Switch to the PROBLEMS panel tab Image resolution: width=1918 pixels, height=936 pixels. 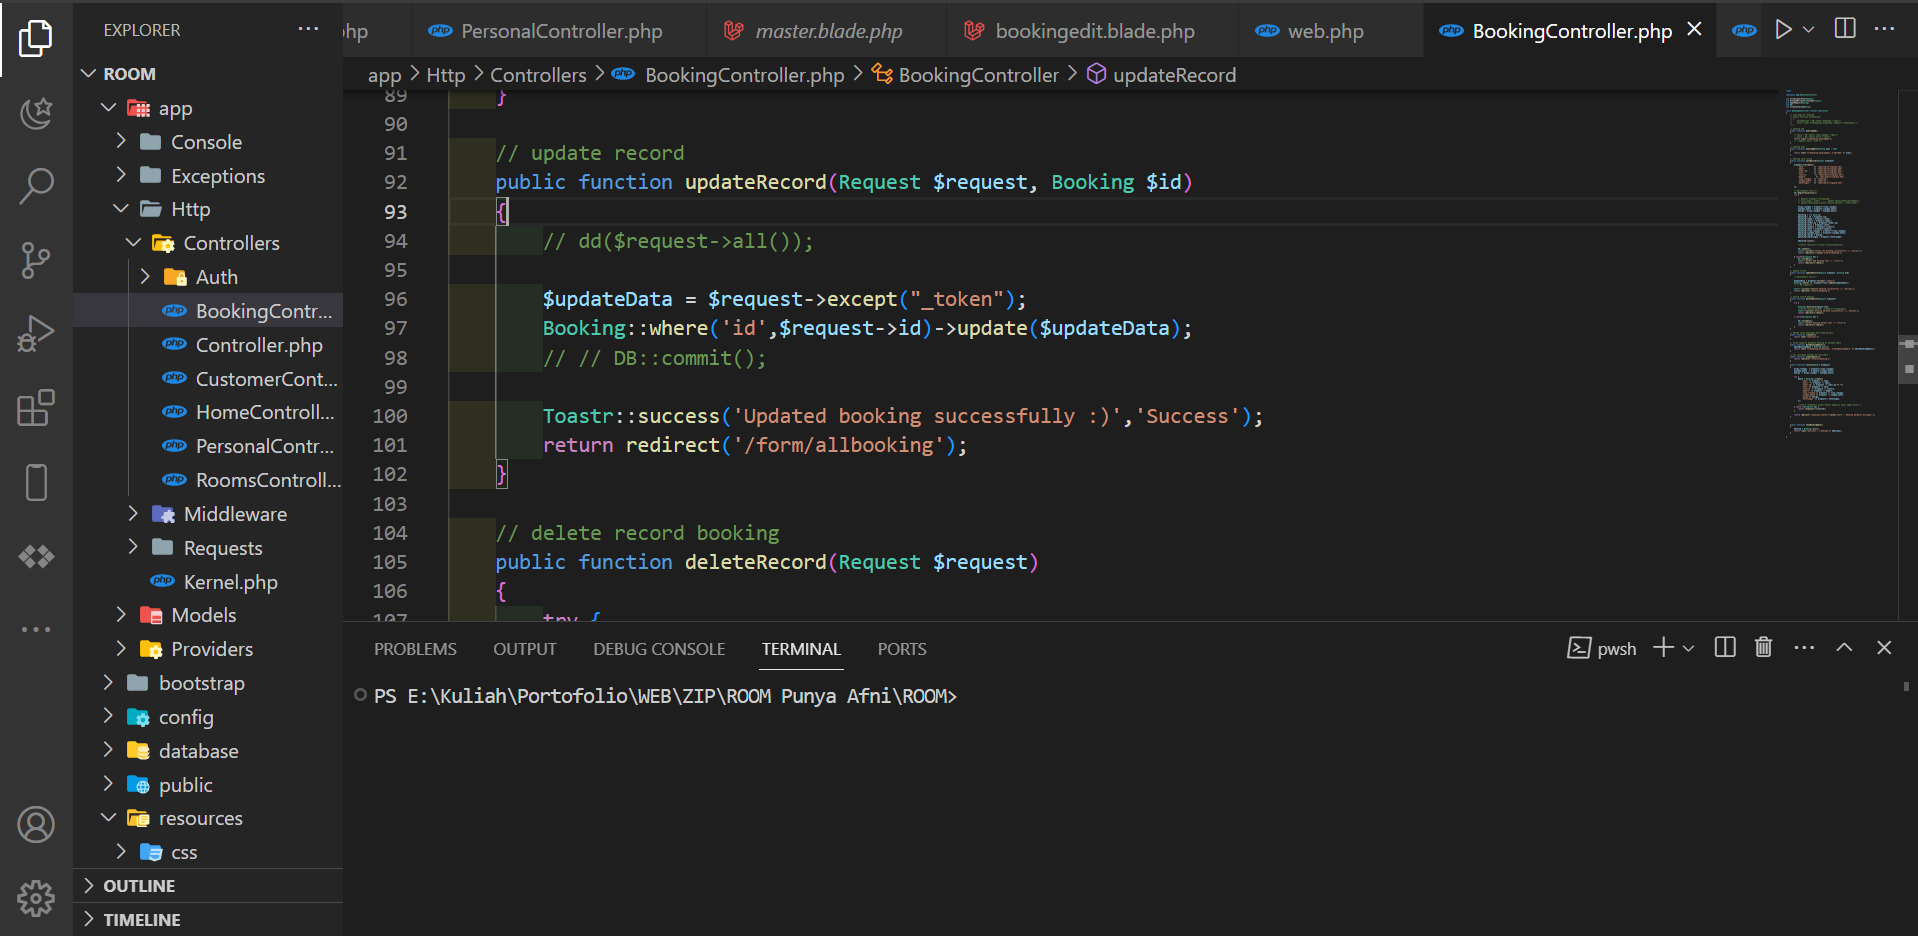(415, 649)
